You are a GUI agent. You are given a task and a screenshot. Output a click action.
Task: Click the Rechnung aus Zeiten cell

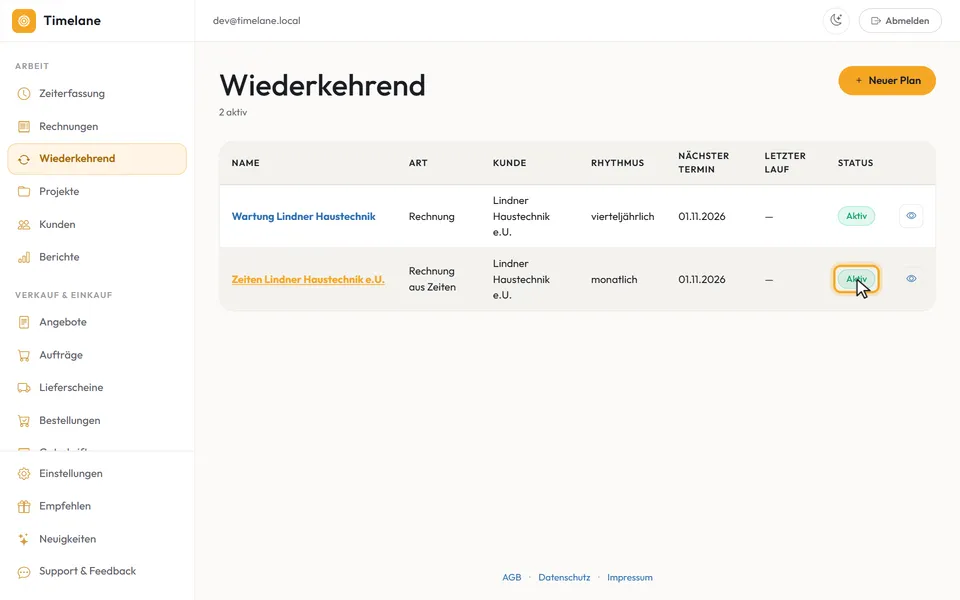(432, 279)
